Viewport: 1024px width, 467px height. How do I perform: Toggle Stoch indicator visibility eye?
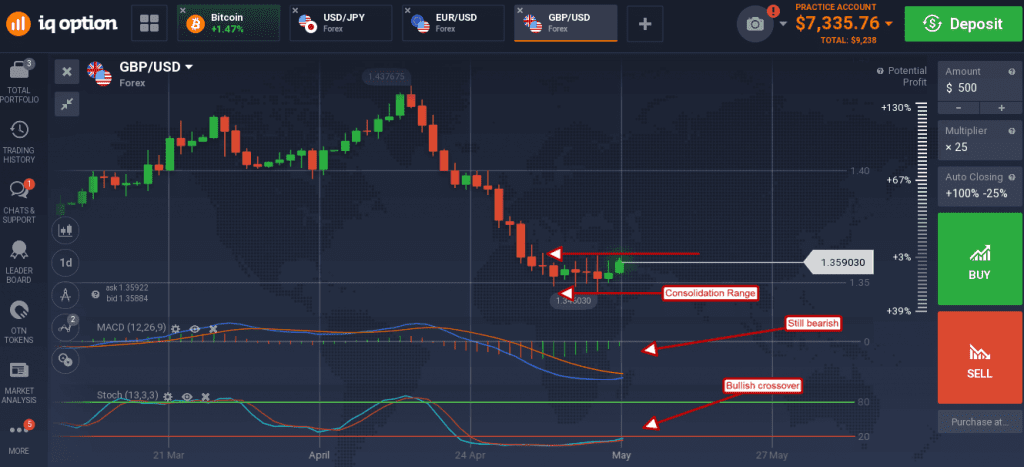tap(187, 397)
